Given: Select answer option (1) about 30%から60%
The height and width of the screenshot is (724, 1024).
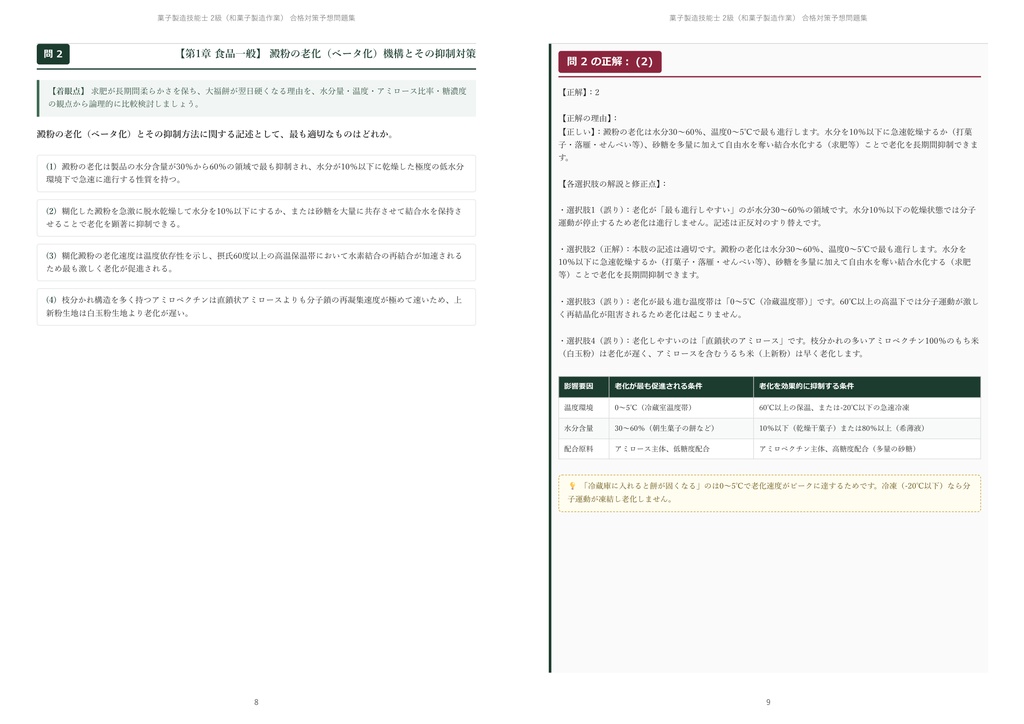Looking at the screenshot, I should pos(256,173).
